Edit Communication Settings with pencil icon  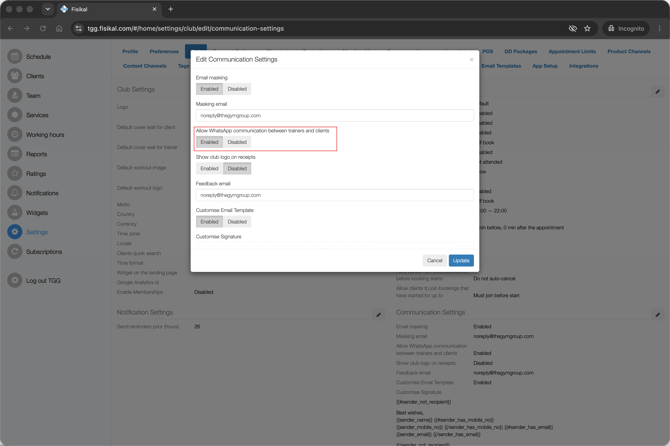pyautogui.click(x=658, y=315)
